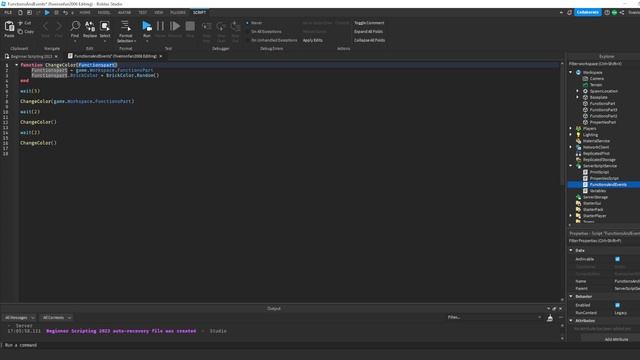
Task: Open the All Contexts output dropdown
Action: click(57, 318)
